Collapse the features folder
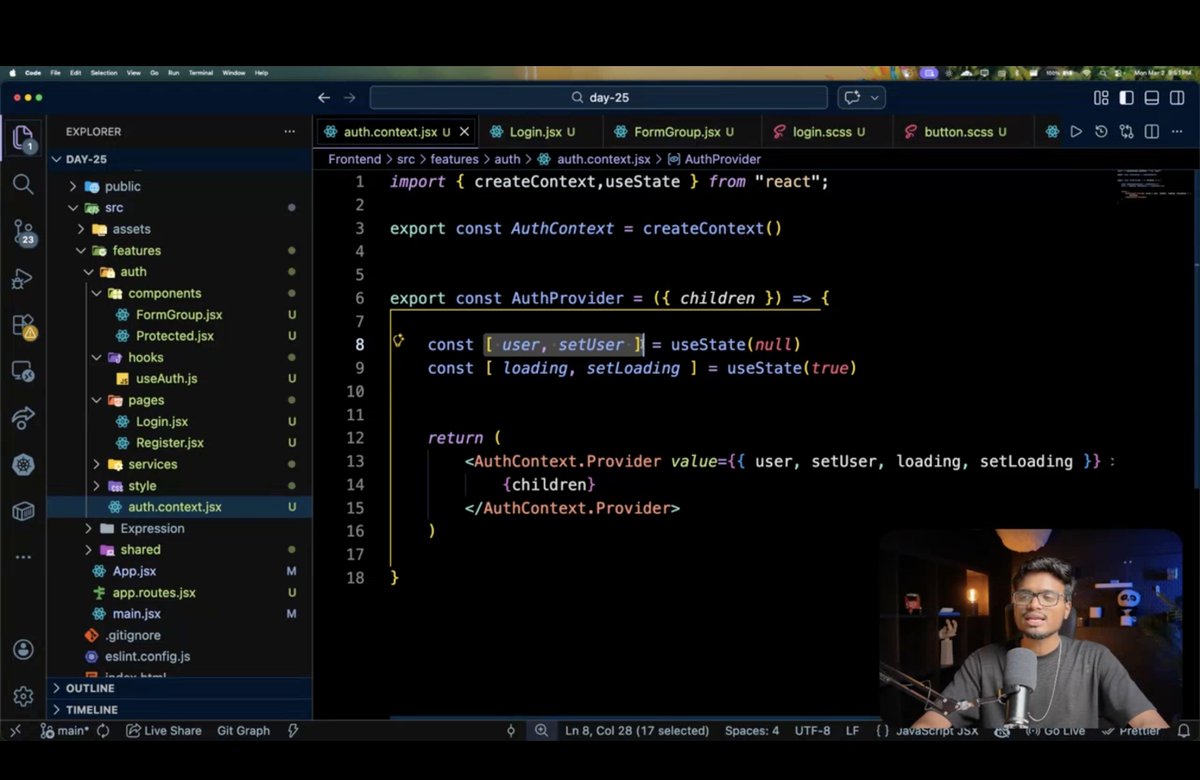Screen dimensions: 1200x780 pyautogui.click(x=81, y=251)
